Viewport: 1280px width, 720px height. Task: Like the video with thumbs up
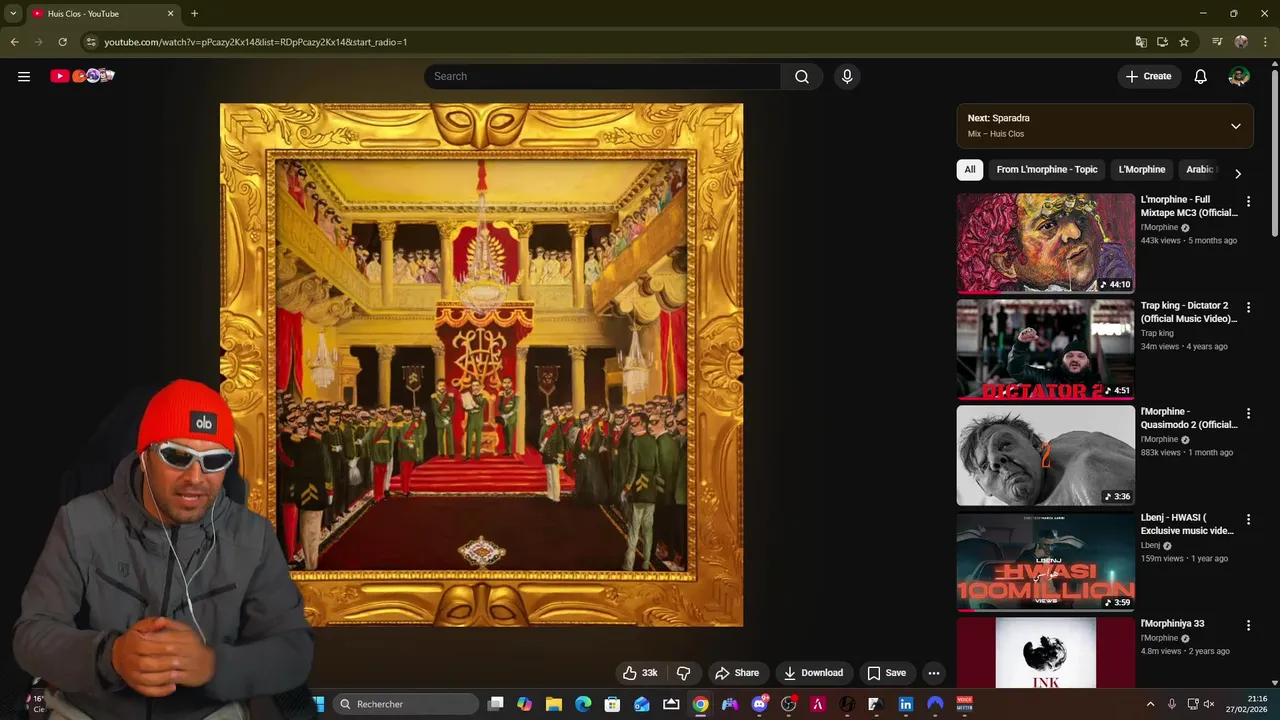pyautogui.click(x=640, y=673)
